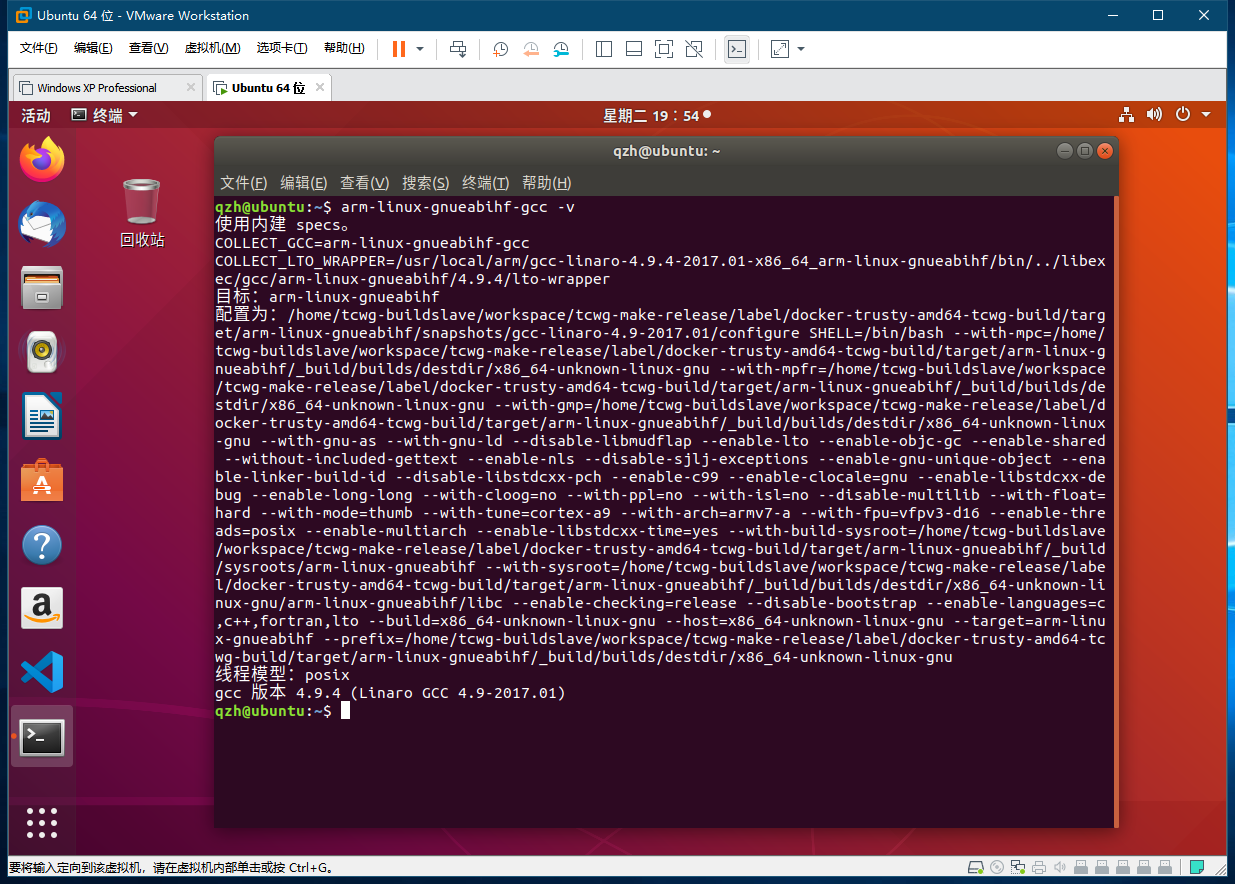Open terminal 编辑(E) menu
Image resolution: width=1235 pixels, height=884 pixels.
click(x=304, y=183)
